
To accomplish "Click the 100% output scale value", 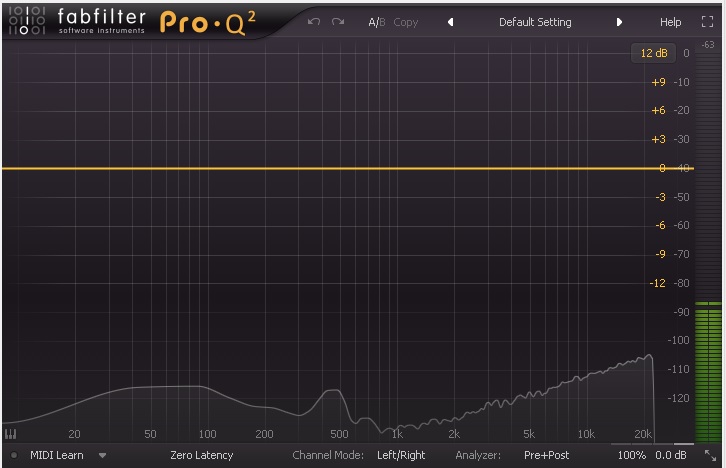I will [x=632, y=455].
